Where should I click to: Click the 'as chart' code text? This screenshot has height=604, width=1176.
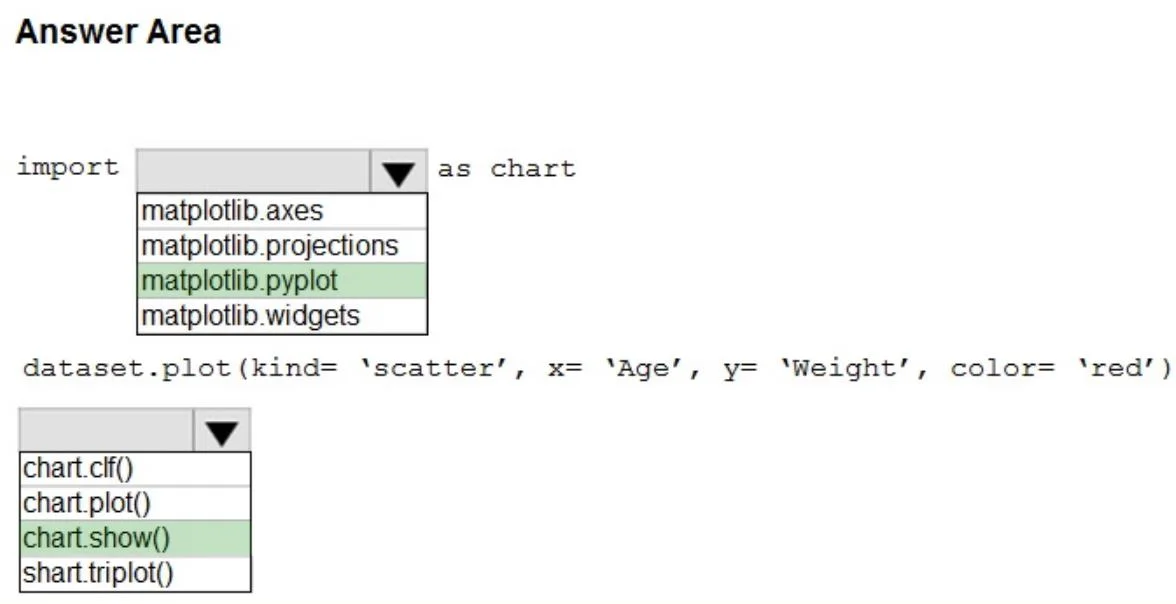tap(506, 168)
